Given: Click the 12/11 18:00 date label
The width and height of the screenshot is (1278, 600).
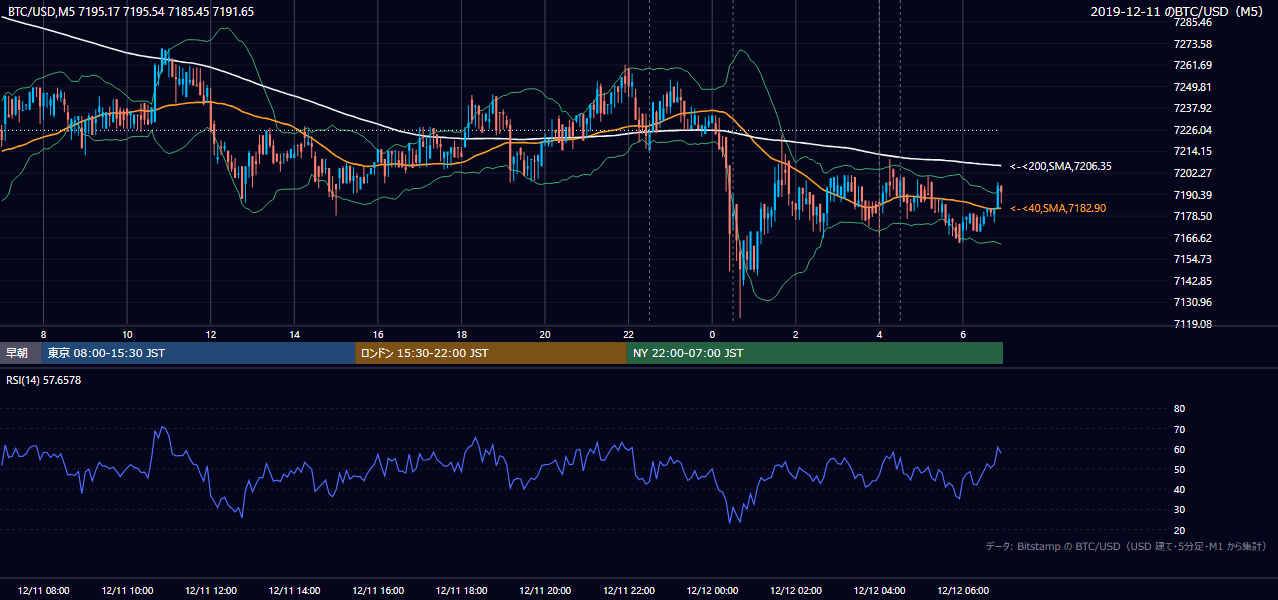Looking at the screenshot, I should point(461,591).
